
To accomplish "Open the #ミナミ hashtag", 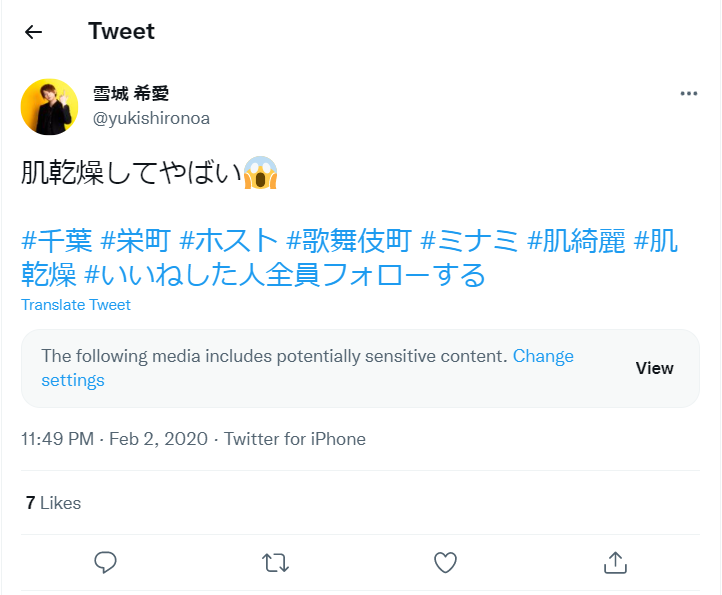I will click(x=470, y=241).
